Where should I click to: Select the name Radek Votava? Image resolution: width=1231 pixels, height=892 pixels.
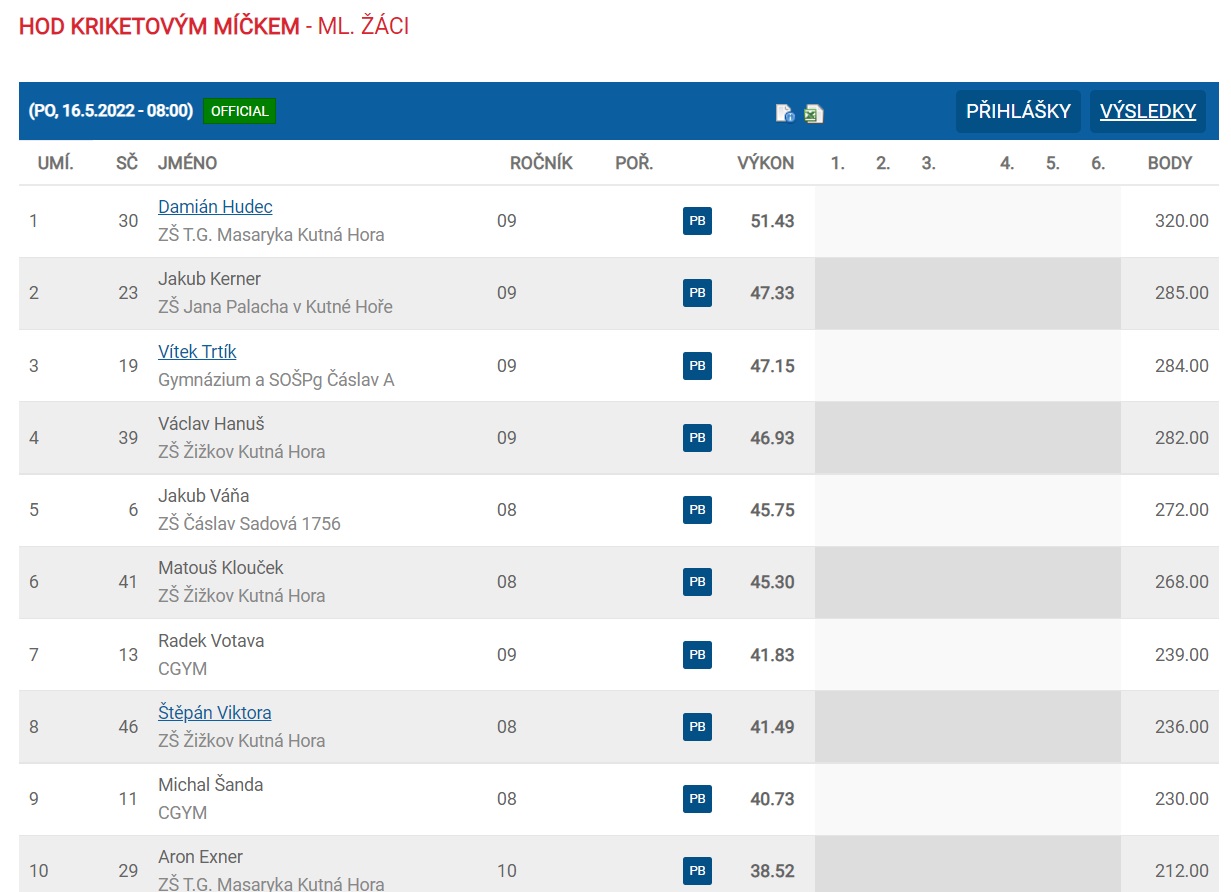pyautogui.click(x=211, y=641)
